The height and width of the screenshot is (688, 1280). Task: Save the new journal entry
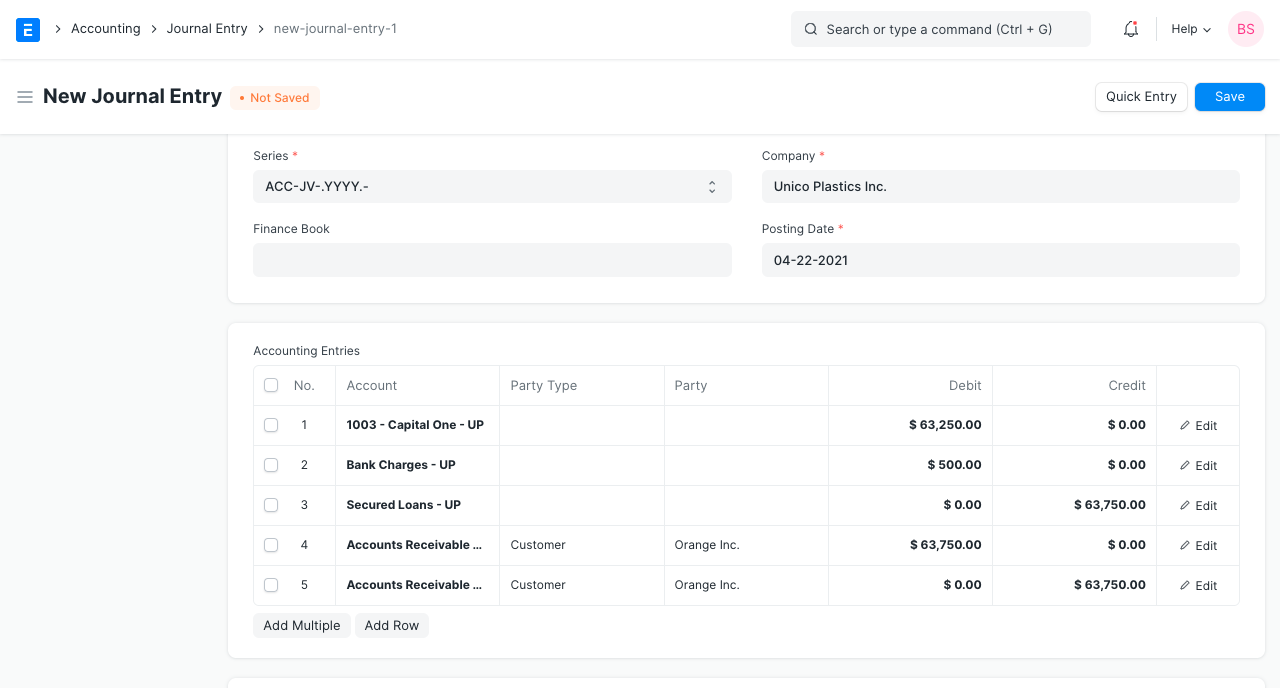(1229, 96)
